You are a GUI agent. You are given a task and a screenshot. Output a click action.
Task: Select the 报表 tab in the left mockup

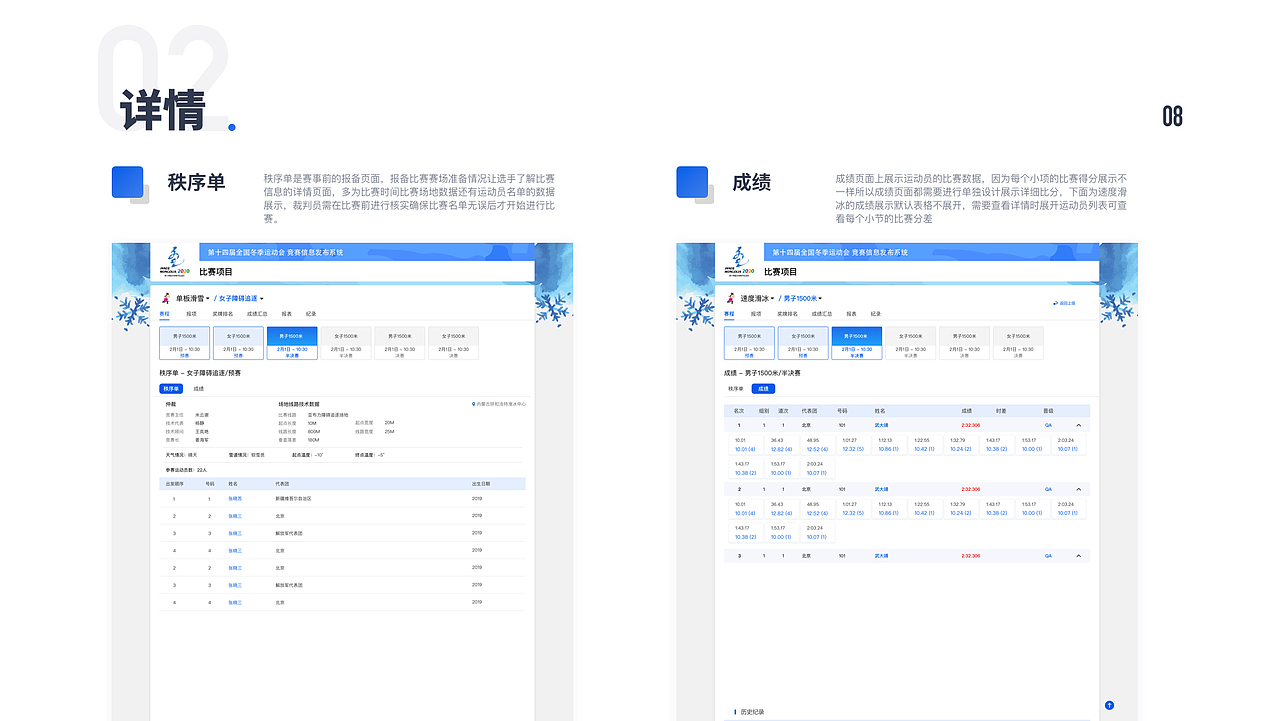tap(287, 314)
